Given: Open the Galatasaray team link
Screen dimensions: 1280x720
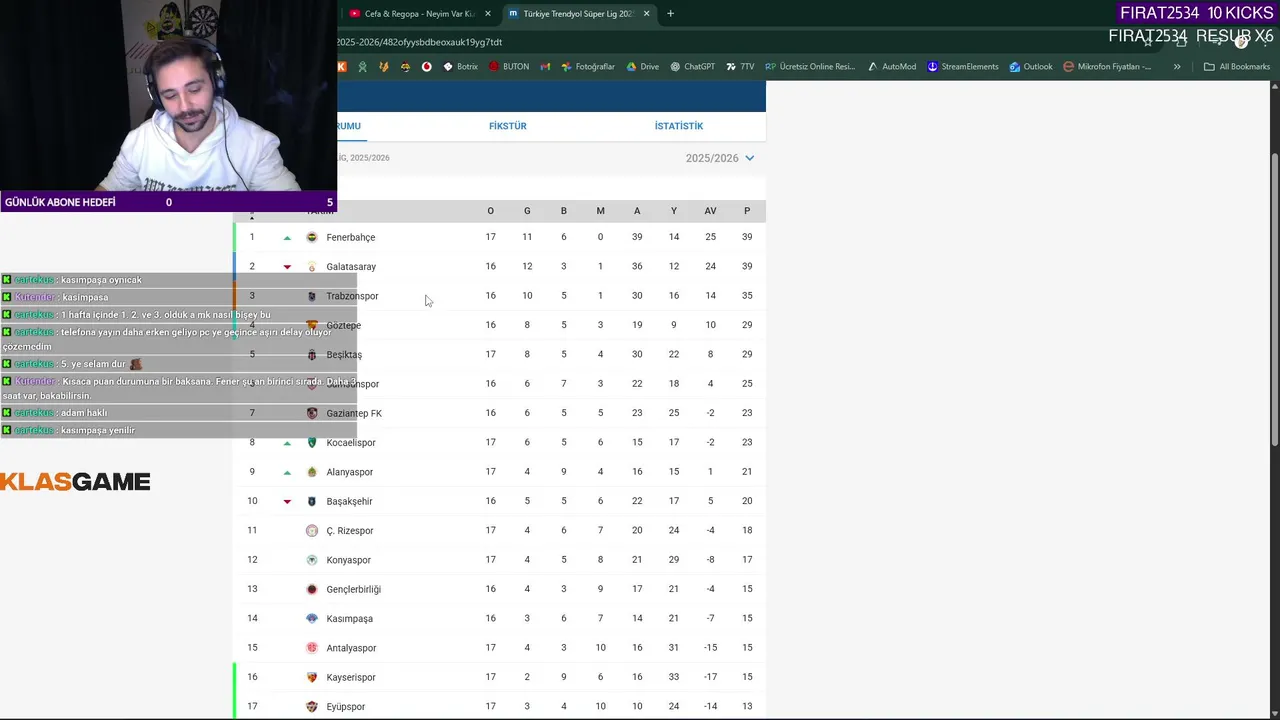Looking at the screenshot, I should pyautogui.click(x=351, y=267).
